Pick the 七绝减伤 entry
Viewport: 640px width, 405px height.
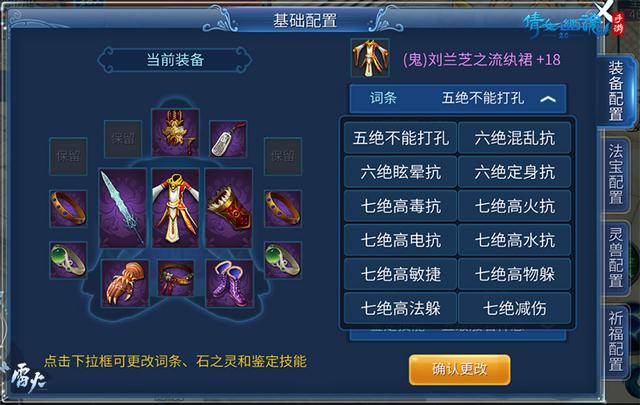tap(514, 308)
